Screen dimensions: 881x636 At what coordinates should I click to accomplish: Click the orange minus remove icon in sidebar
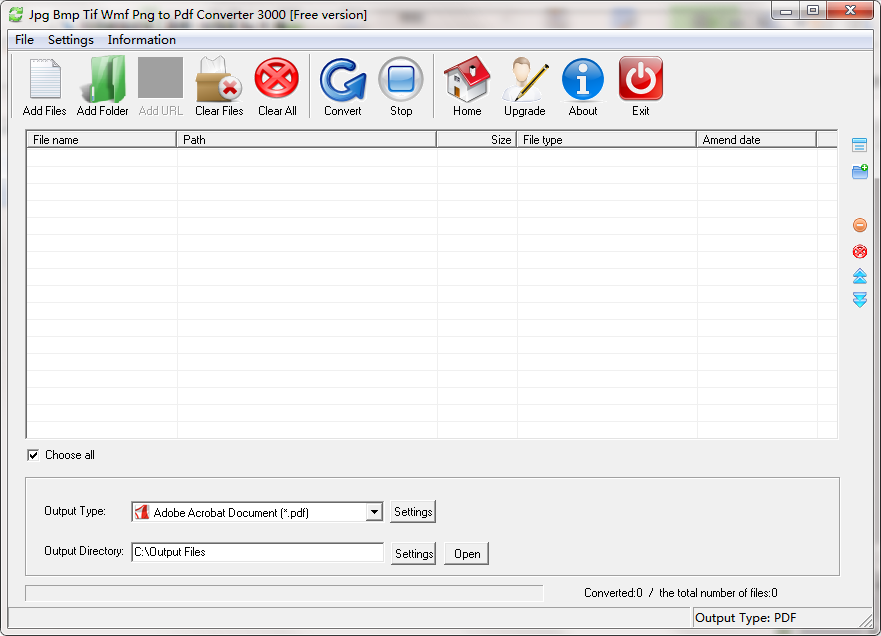point(859,226)
